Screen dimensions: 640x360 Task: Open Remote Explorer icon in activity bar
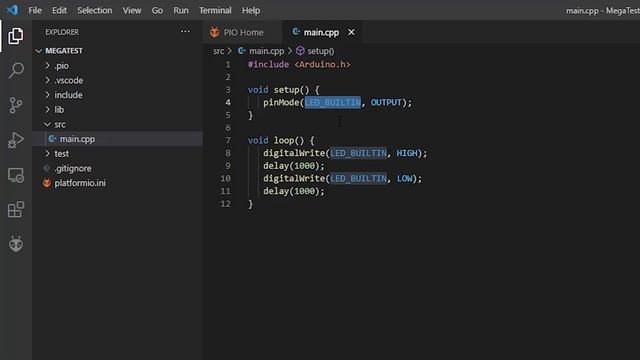pyautogui.click(x=16, y=175)
